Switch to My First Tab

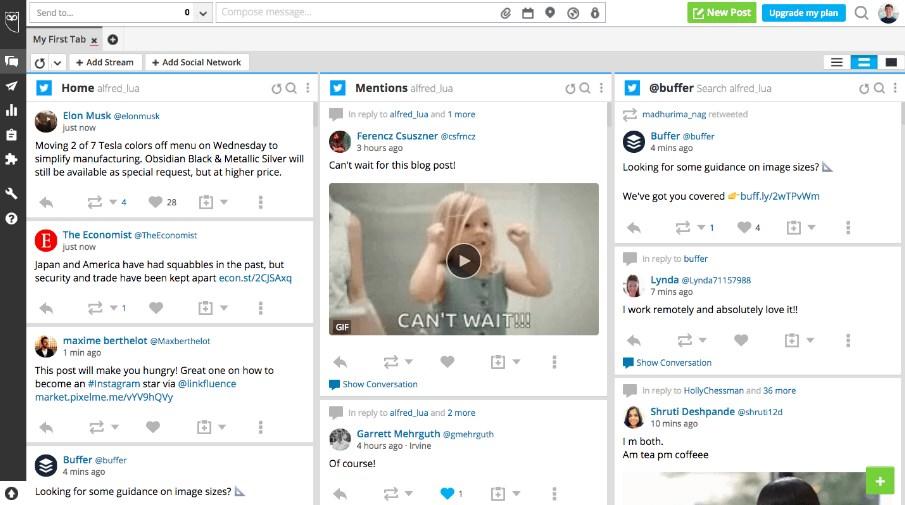[x=59, y=39]
